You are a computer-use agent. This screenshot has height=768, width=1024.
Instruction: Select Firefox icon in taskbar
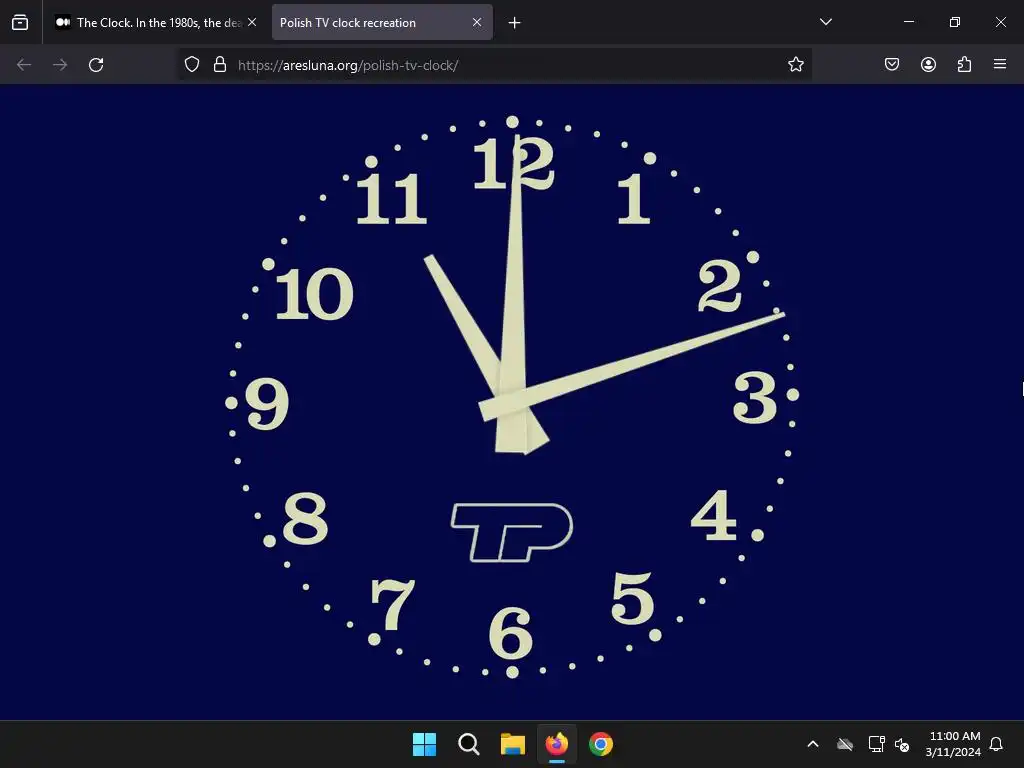(557, 744)
